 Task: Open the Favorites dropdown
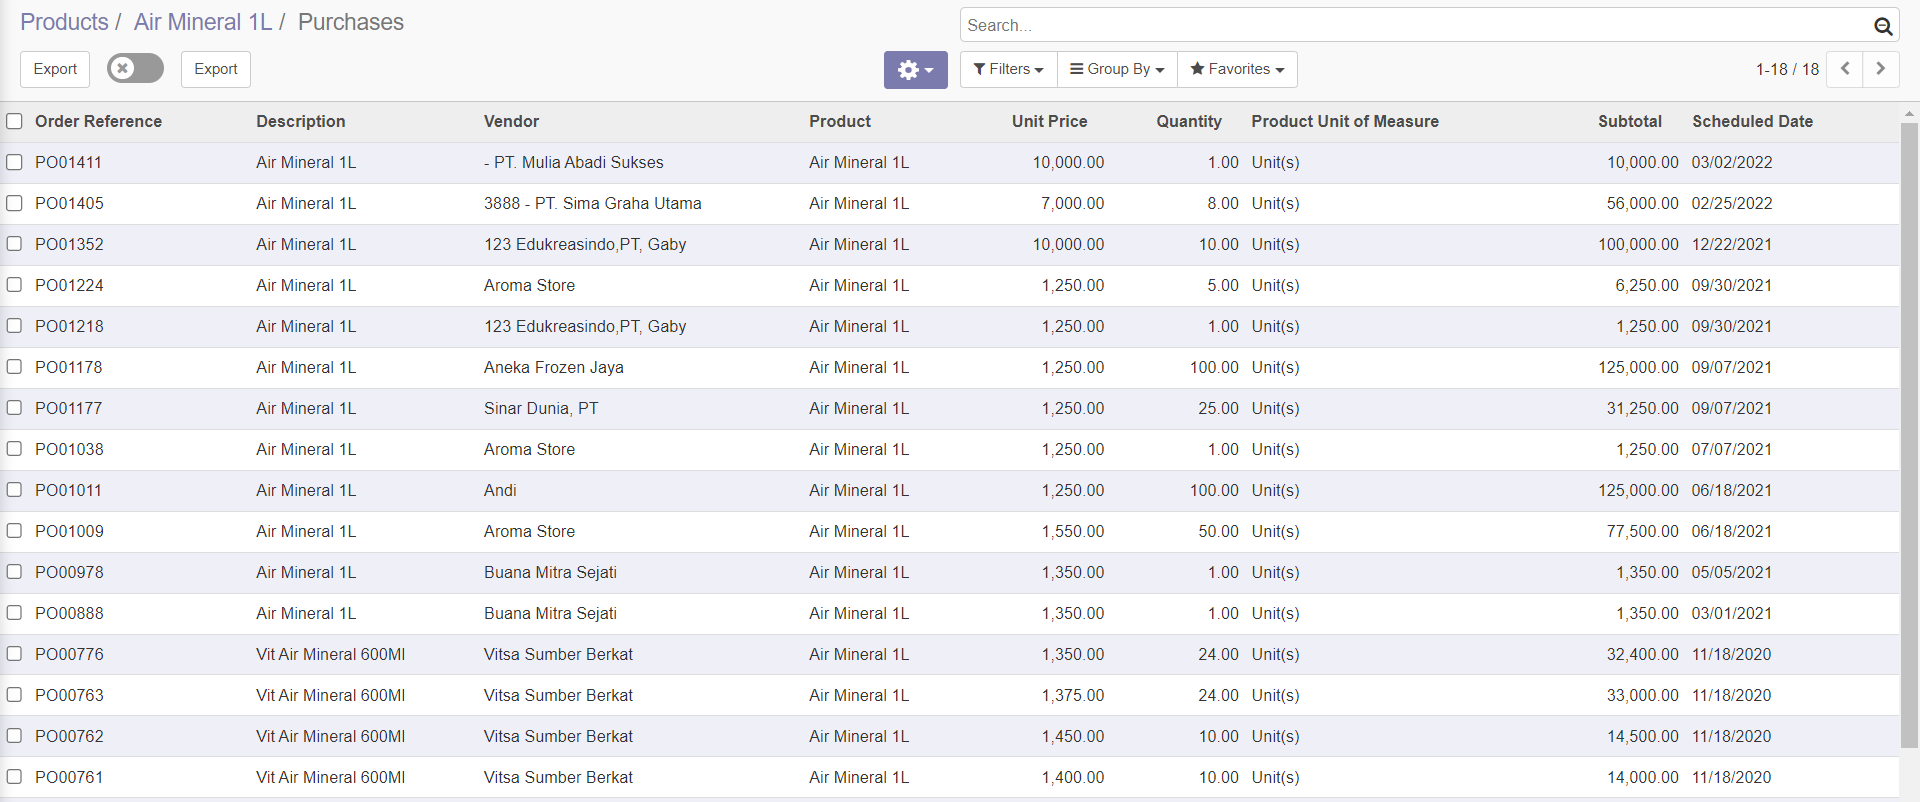tap(1237, 69)
